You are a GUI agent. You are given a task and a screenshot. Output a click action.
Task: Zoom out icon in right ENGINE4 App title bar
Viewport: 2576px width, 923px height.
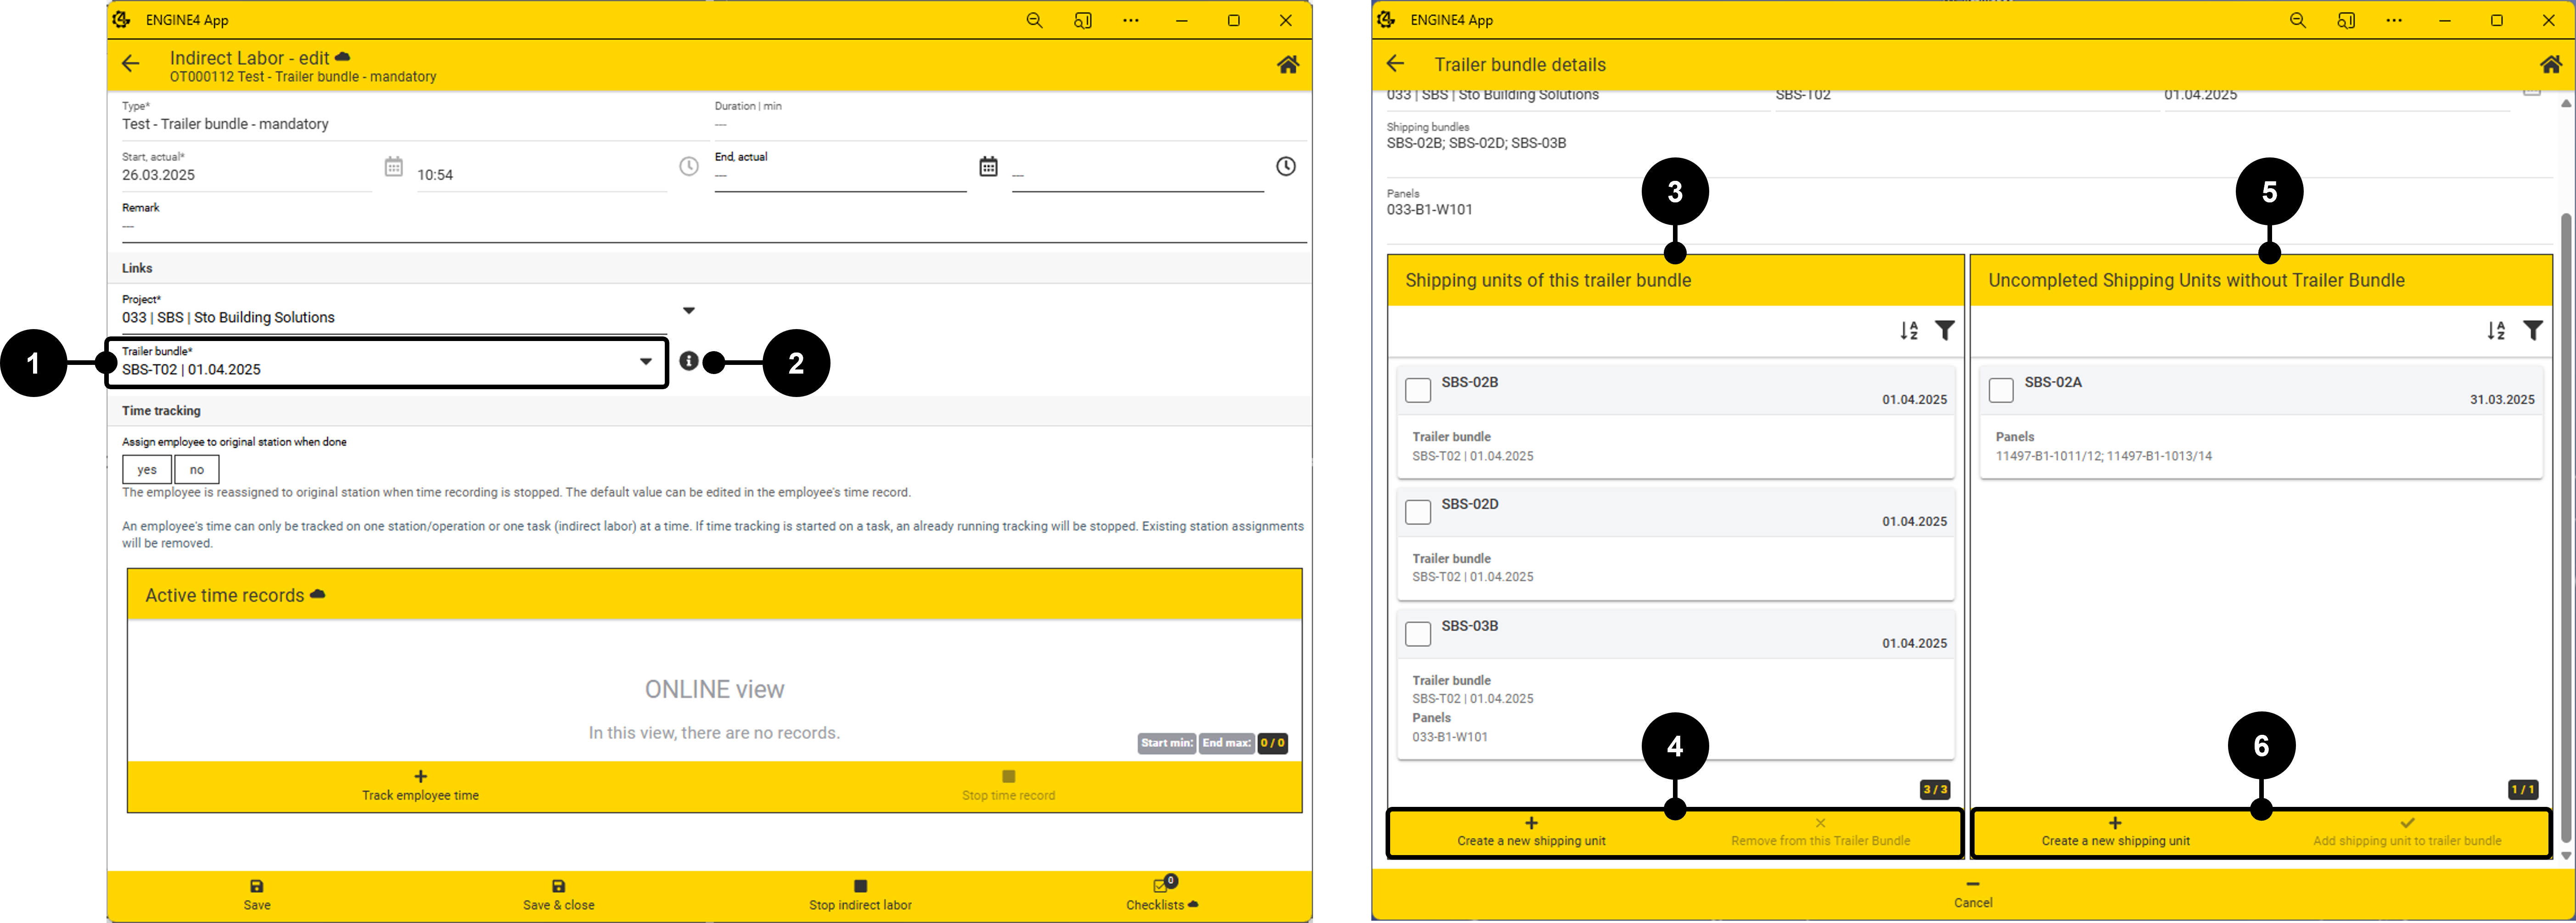coord(2297,20)
